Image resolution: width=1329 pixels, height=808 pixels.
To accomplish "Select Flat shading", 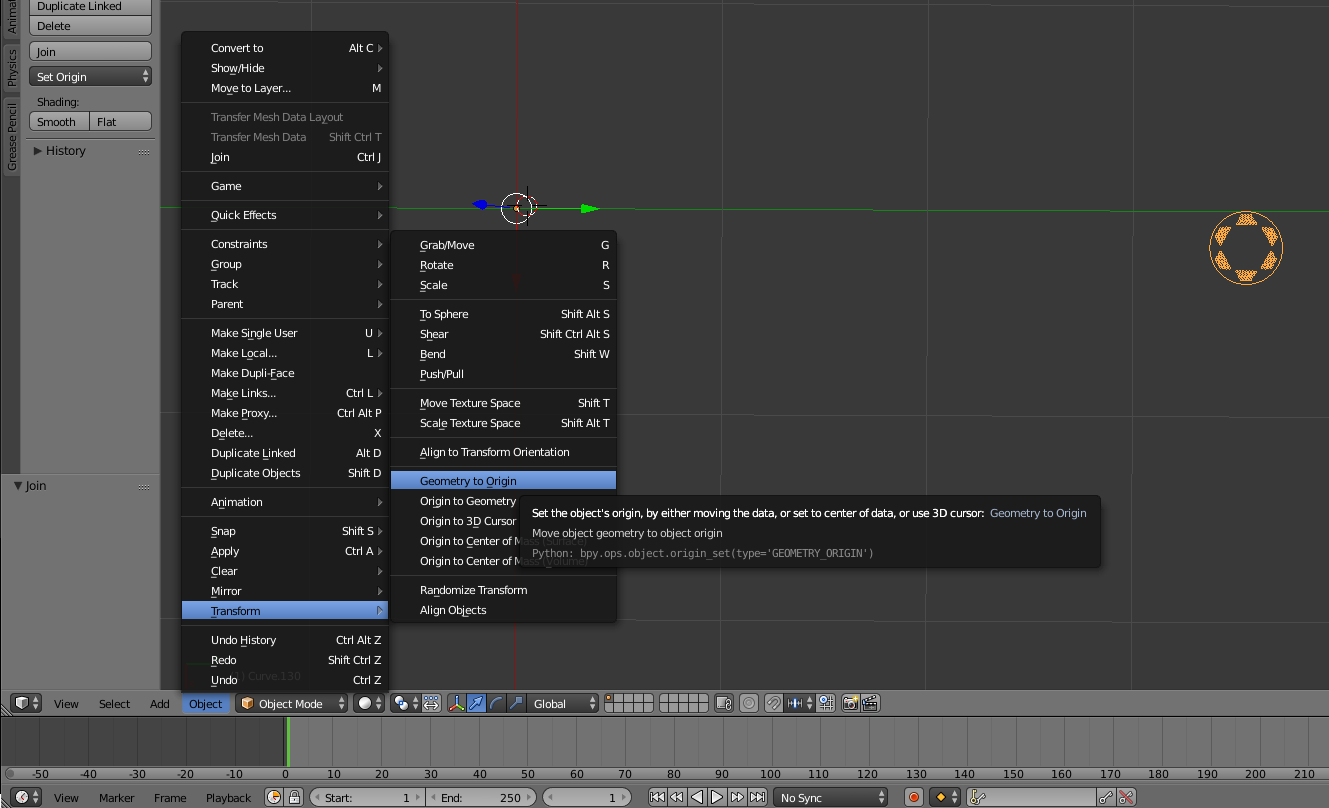I will point(121,122).
